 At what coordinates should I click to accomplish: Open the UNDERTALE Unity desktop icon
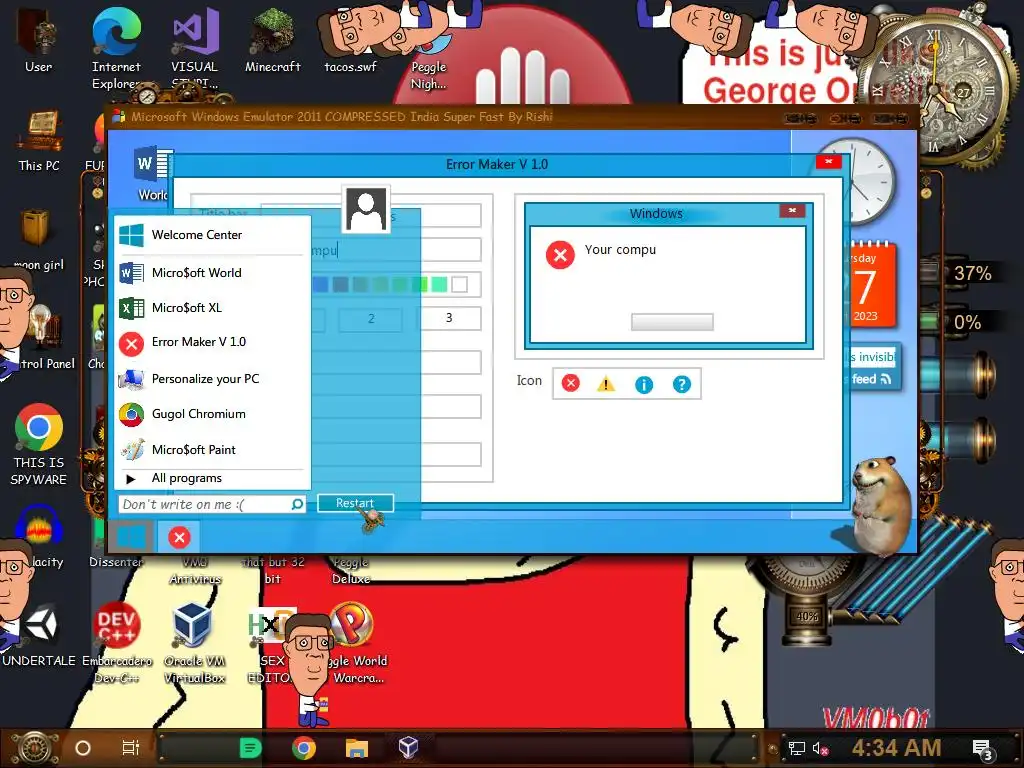pos(39,635)
